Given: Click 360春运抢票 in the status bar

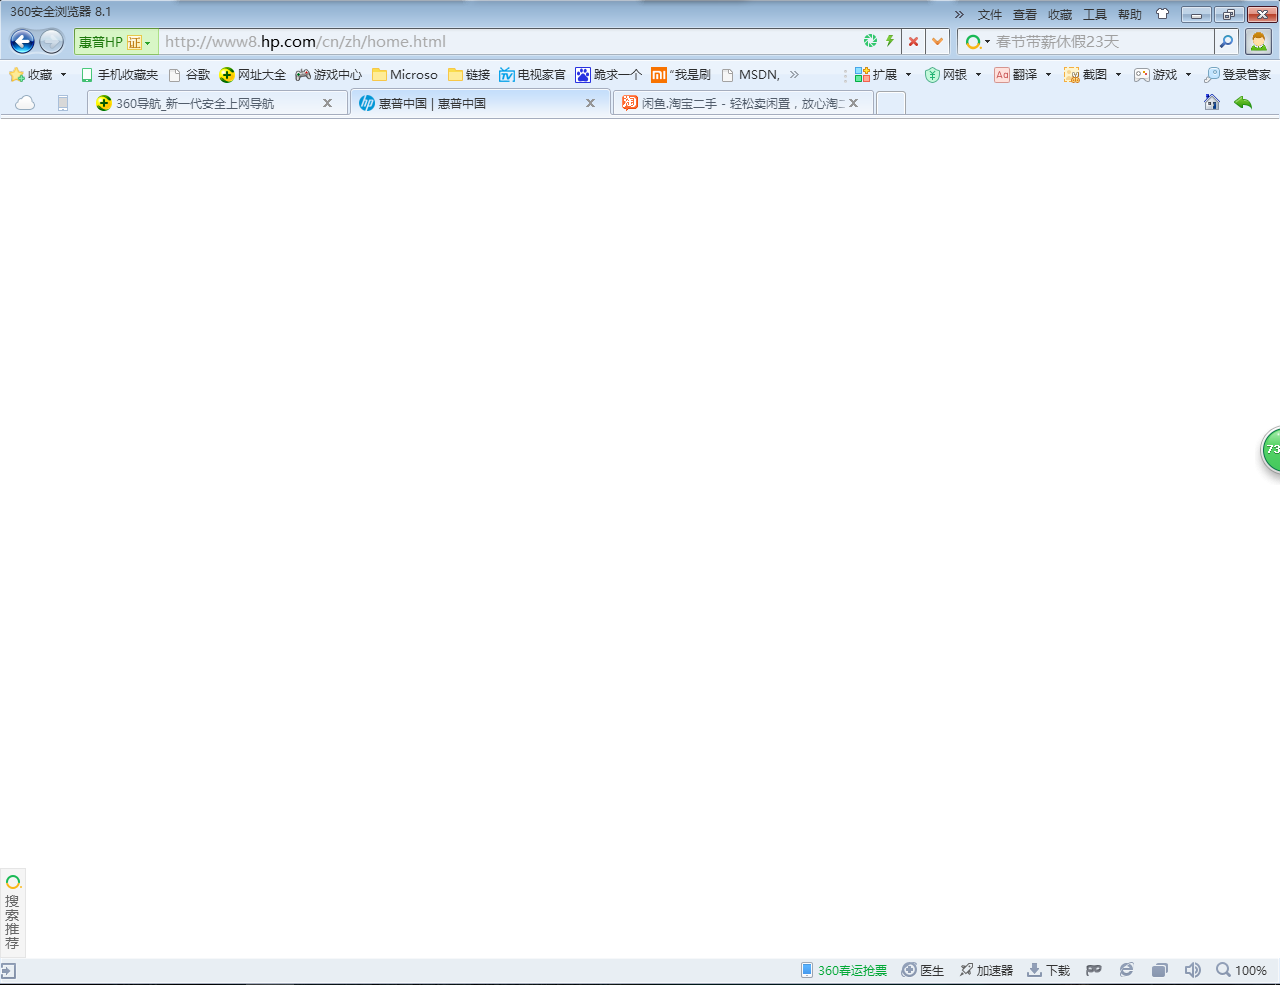Looking at the screenshot, I should click(844, 971).
